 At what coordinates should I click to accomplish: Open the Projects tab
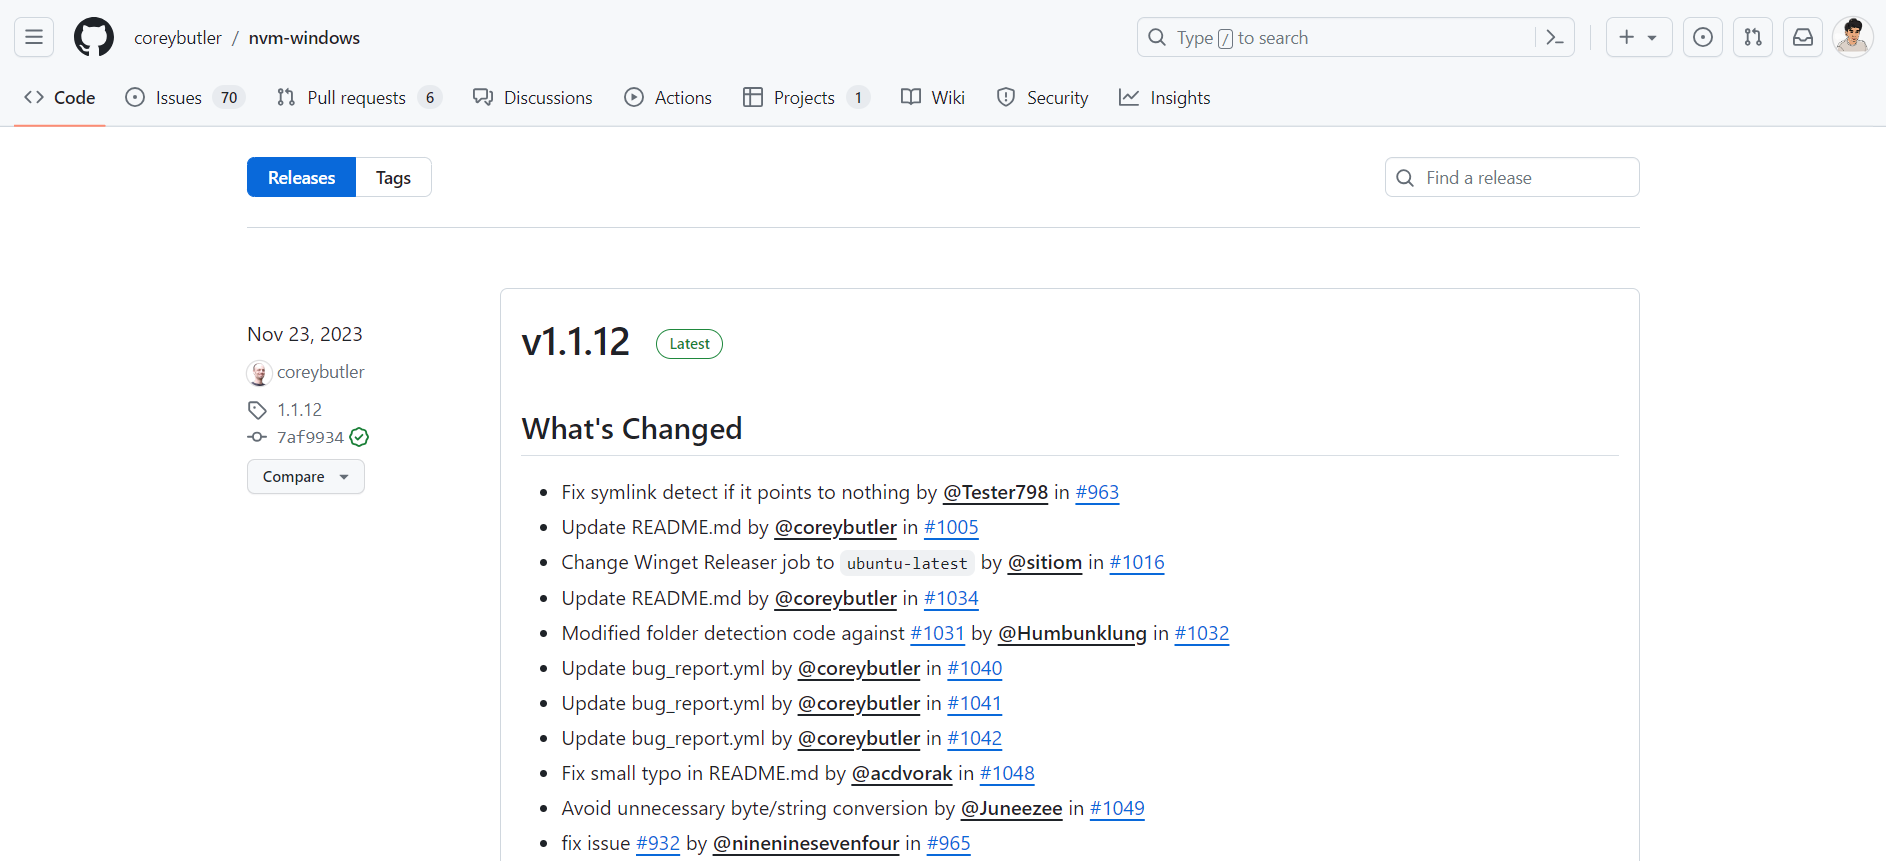click(x=806, y=97)
